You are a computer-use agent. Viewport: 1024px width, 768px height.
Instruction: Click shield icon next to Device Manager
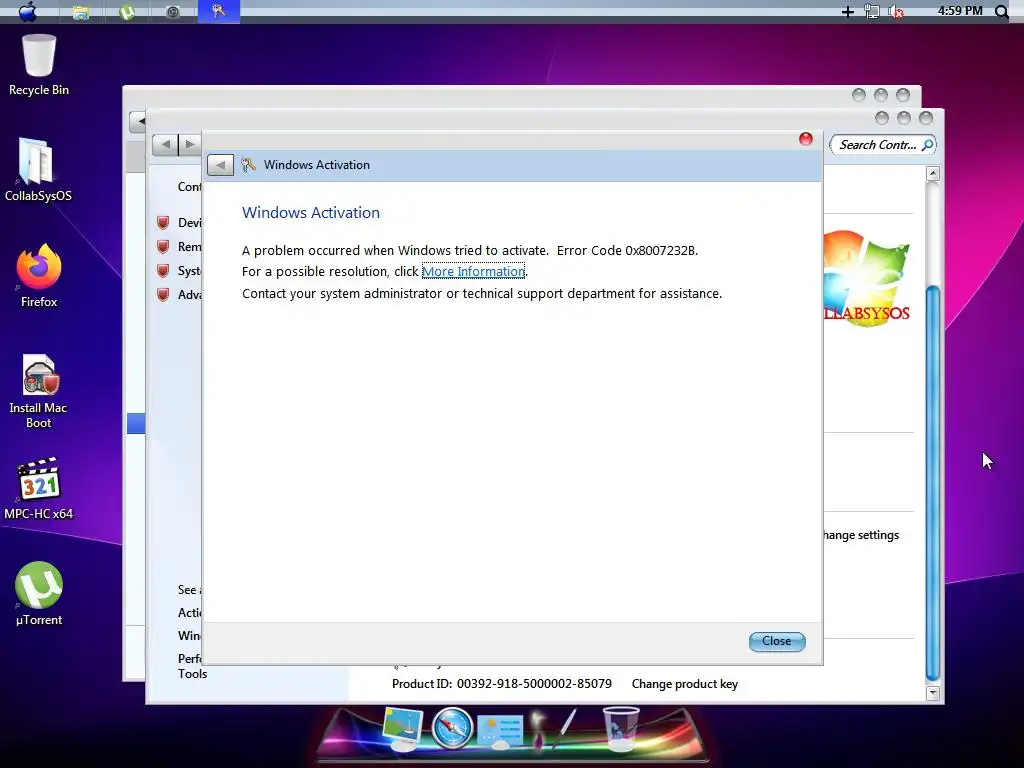(163, 223)
